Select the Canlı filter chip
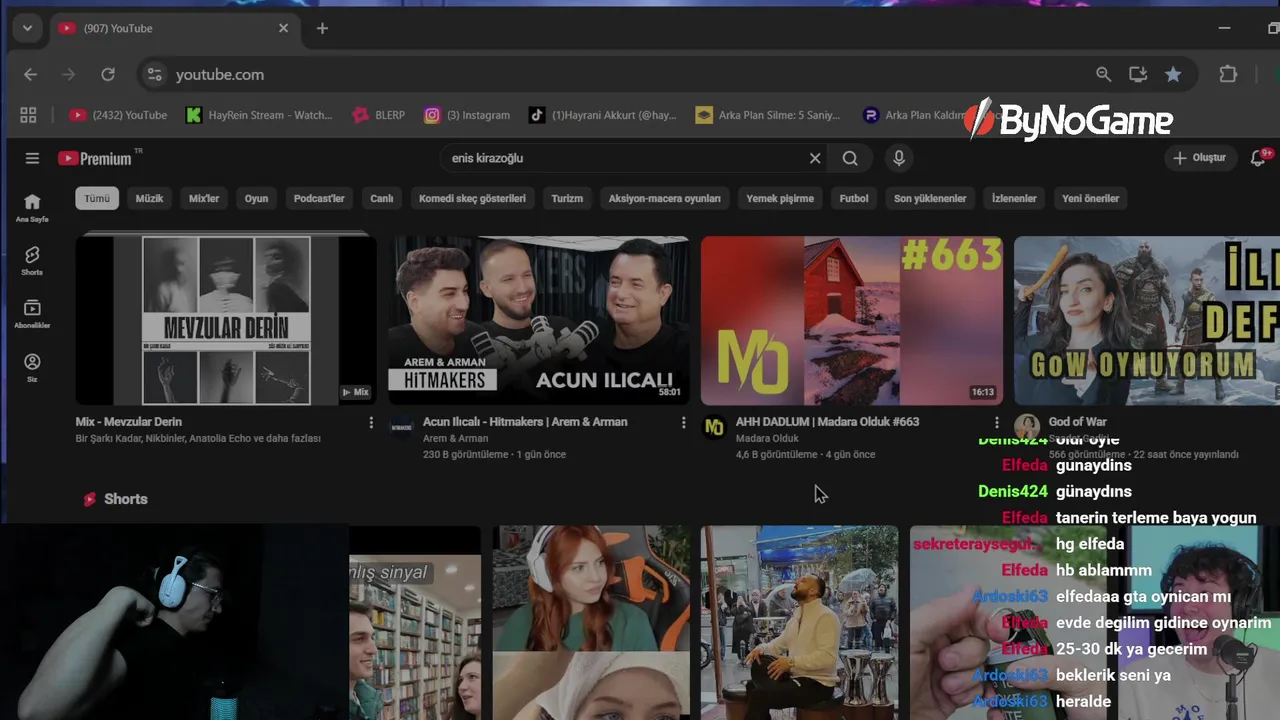The width and height of the screenshot is (1280, 720). [x=382, y=198]
